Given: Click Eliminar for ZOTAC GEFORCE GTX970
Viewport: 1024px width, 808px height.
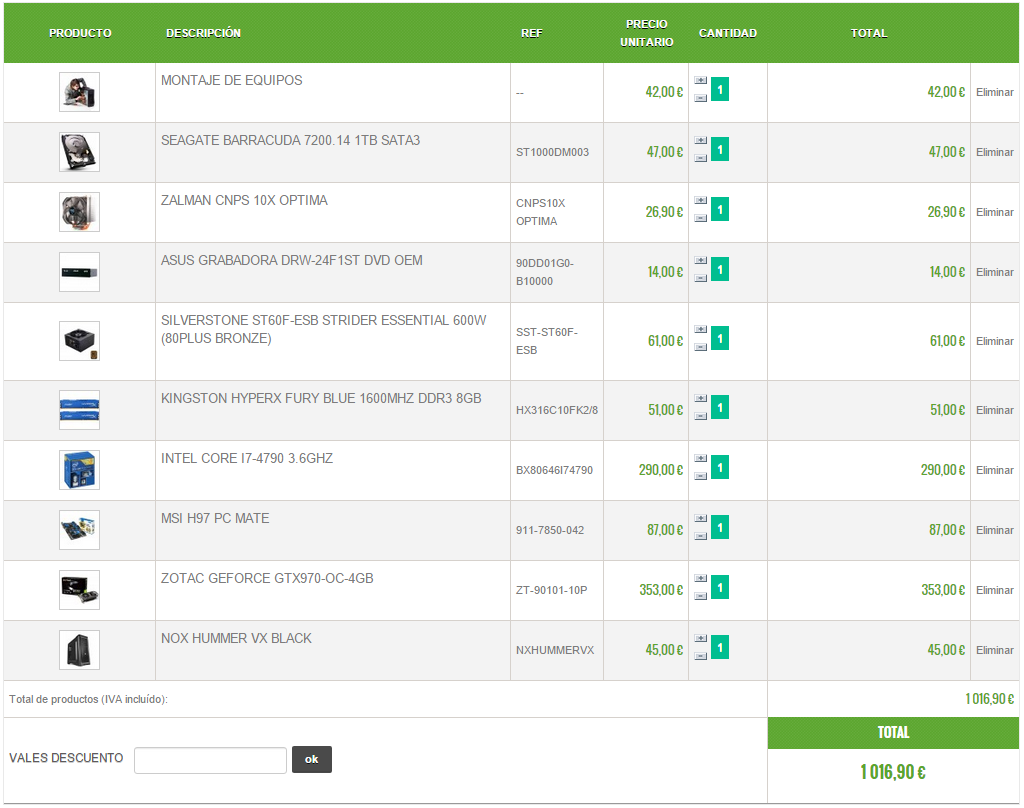Looking at the screenshot, I should pyautogui.click(x=995, y=590).
